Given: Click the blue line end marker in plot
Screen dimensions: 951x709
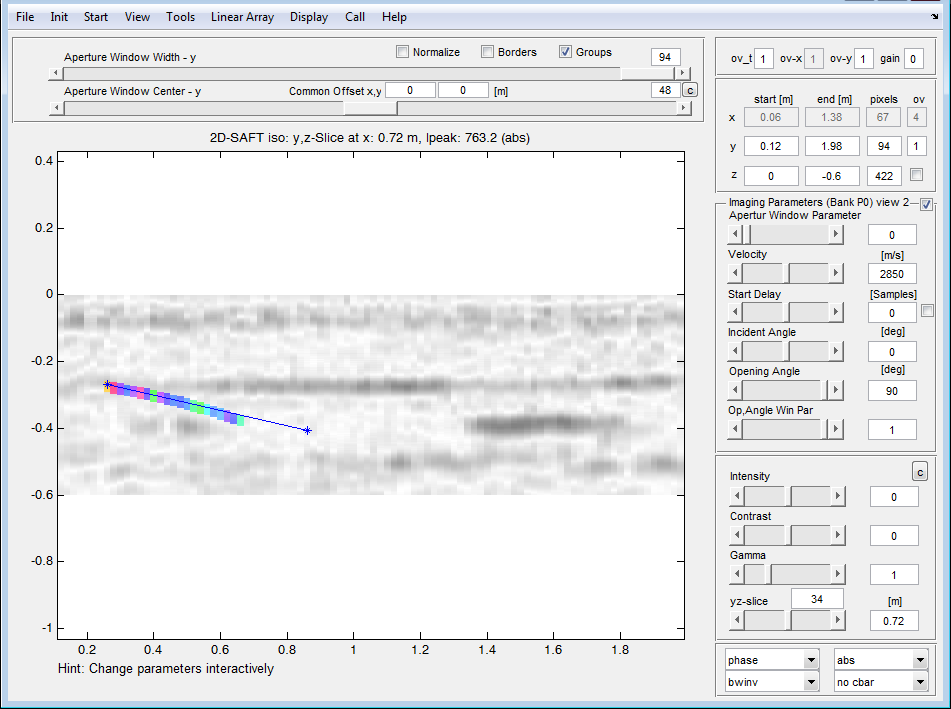Looking at the screenshot, I should click(307, 431).
